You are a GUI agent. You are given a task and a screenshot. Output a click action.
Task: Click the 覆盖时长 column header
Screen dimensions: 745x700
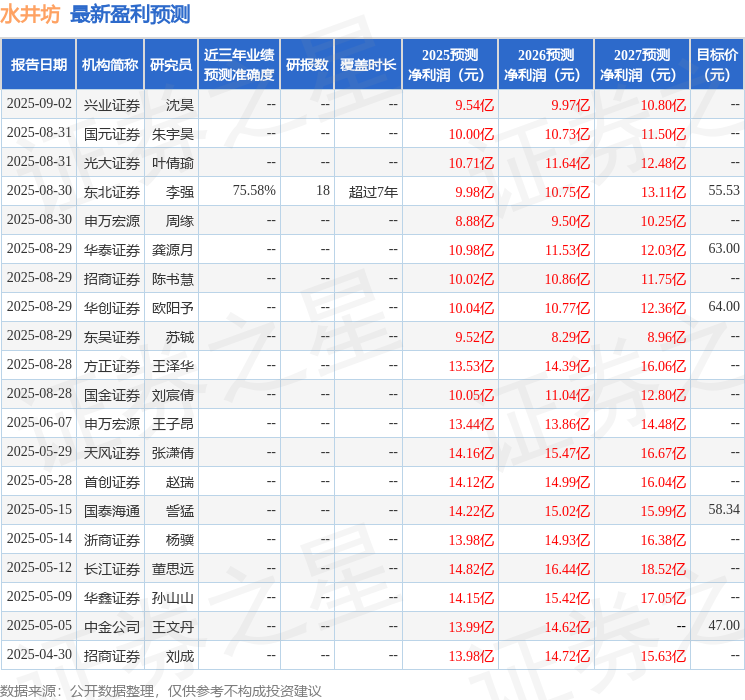(x=368, y=65)
